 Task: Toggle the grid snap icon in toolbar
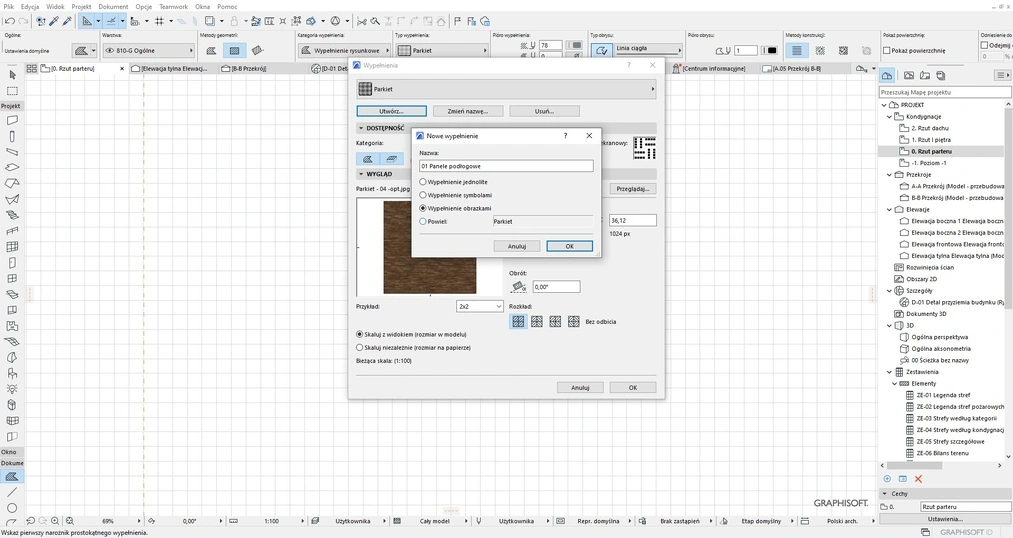pos(159,21)
